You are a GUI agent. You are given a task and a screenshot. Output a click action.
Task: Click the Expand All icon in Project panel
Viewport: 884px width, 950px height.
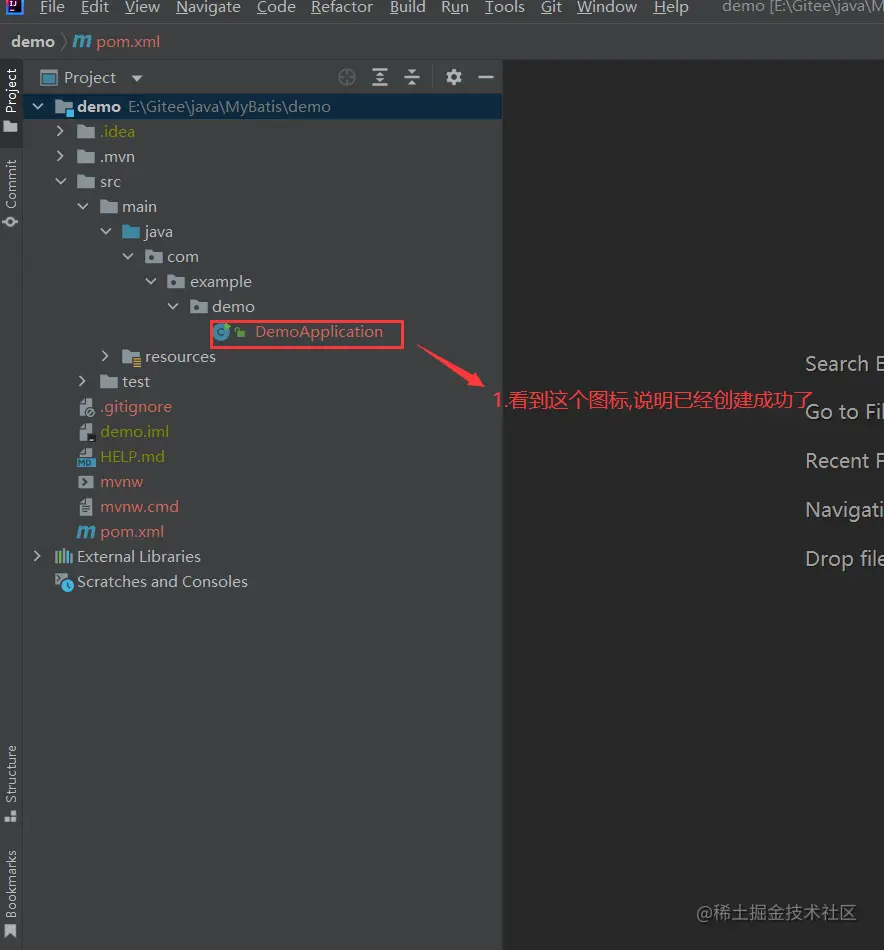click(380, 77)
